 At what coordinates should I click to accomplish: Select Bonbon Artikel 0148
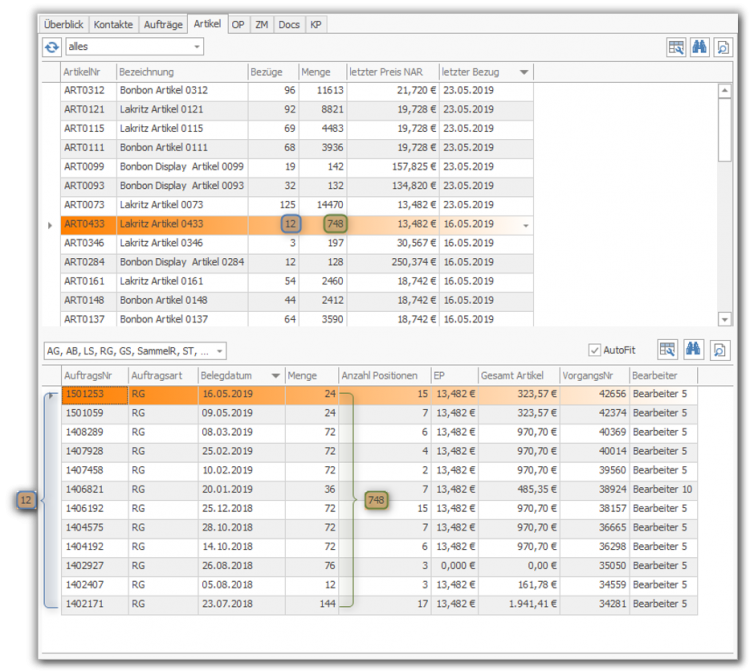point(297,301)
